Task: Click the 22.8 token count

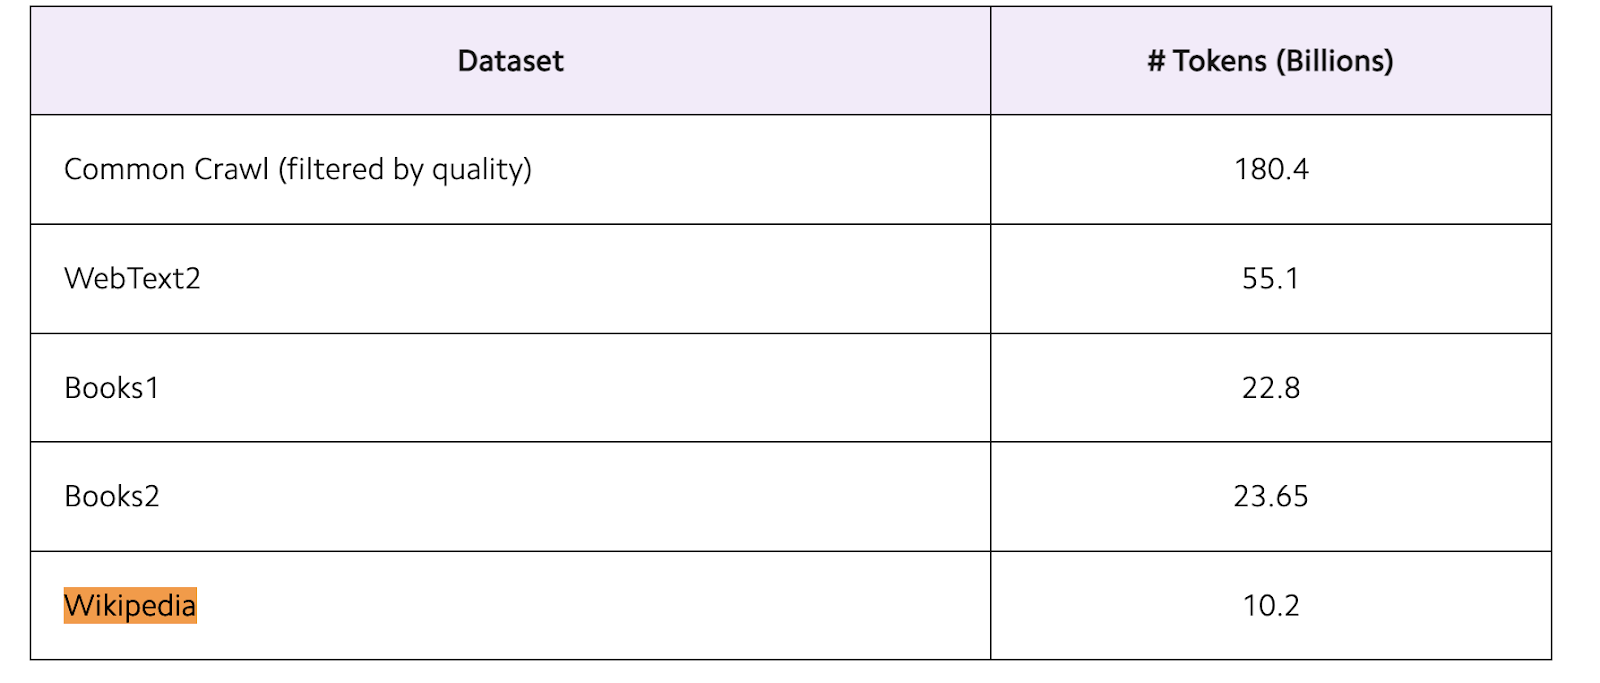Action: (1270, 388)
